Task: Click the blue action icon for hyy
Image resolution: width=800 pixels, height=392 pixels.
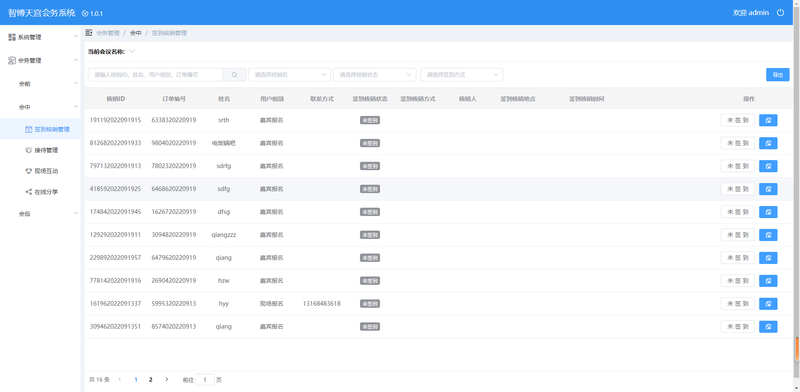Action: 768,304
